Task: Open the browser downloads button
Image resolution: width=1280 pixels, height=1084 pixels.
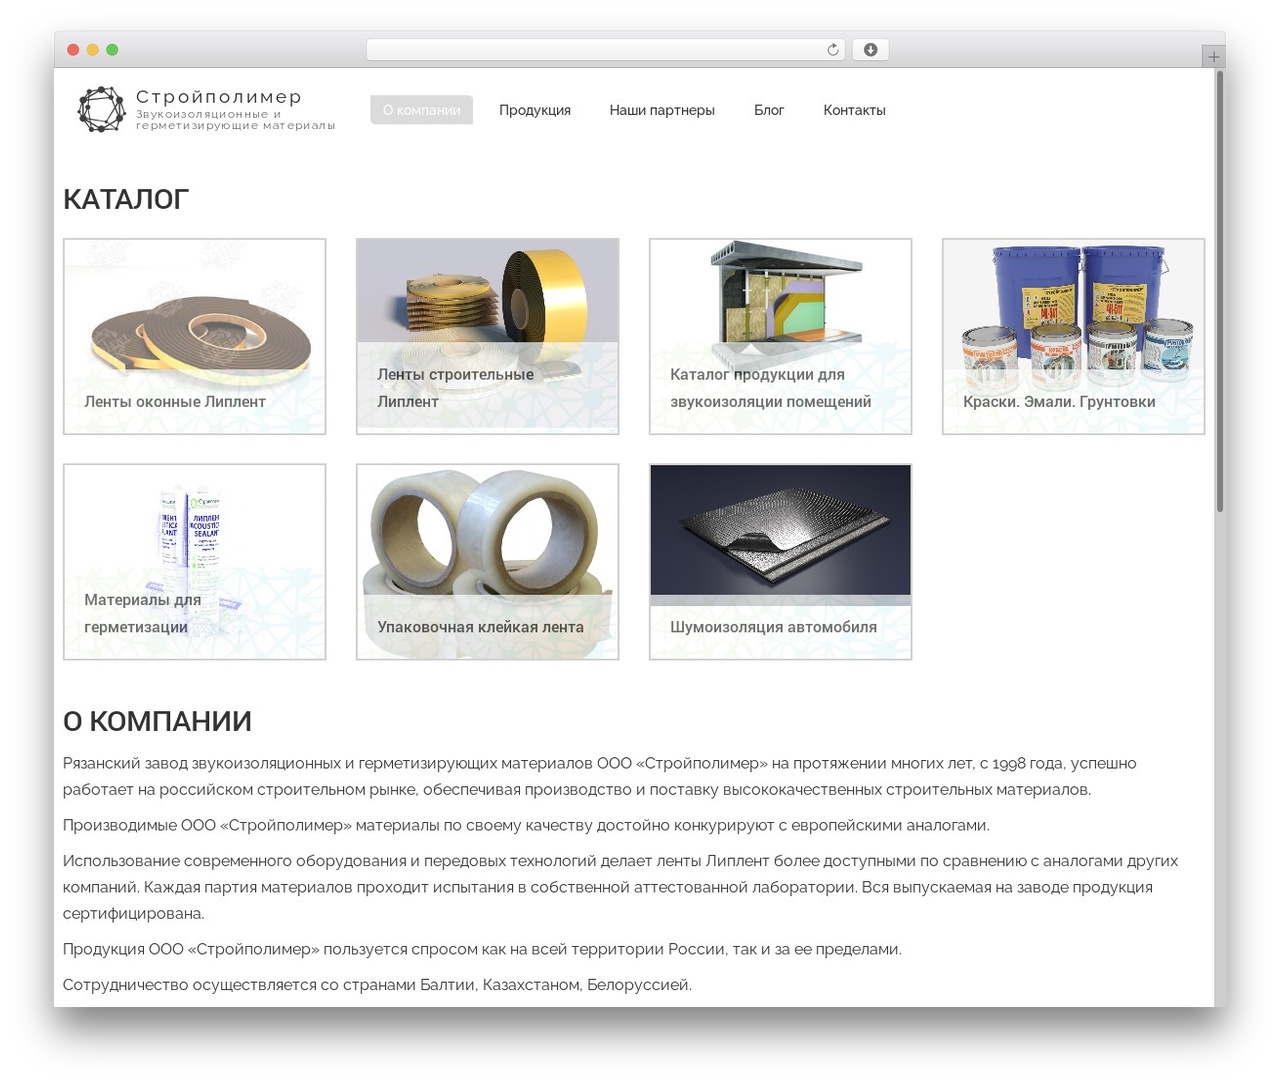Action: click(x=870, y=50)
